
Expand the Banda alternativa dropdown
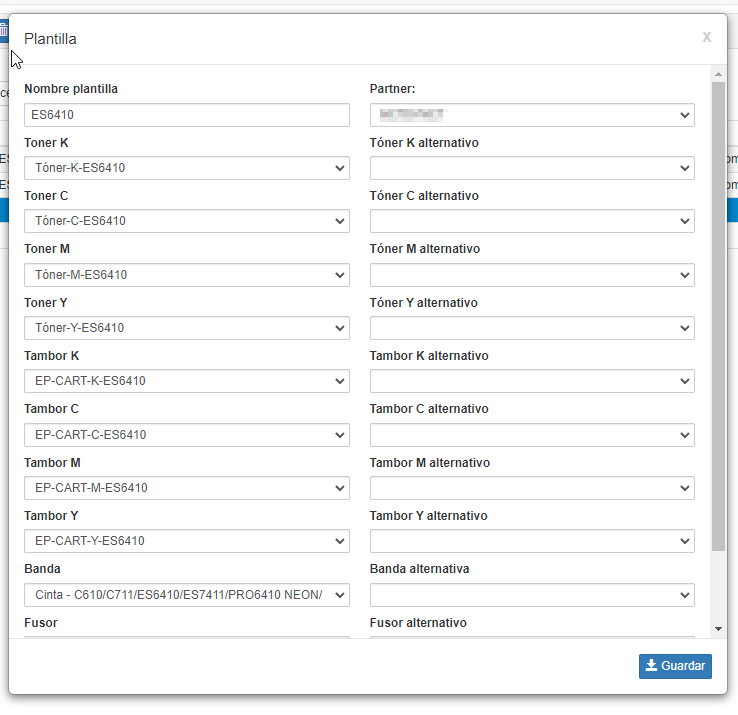point(531,595)
